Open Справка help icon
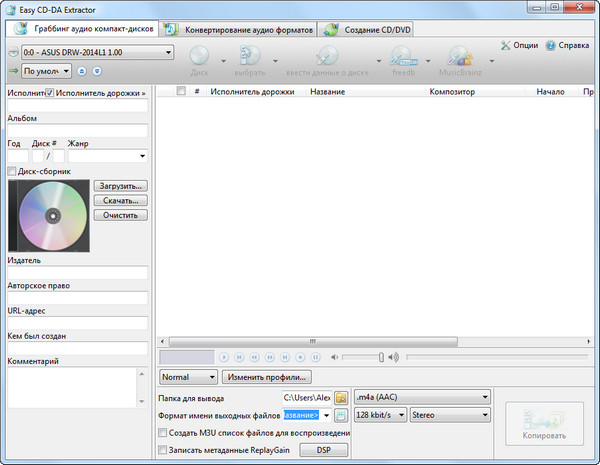600x465 pixels. (x=550, y=45)
